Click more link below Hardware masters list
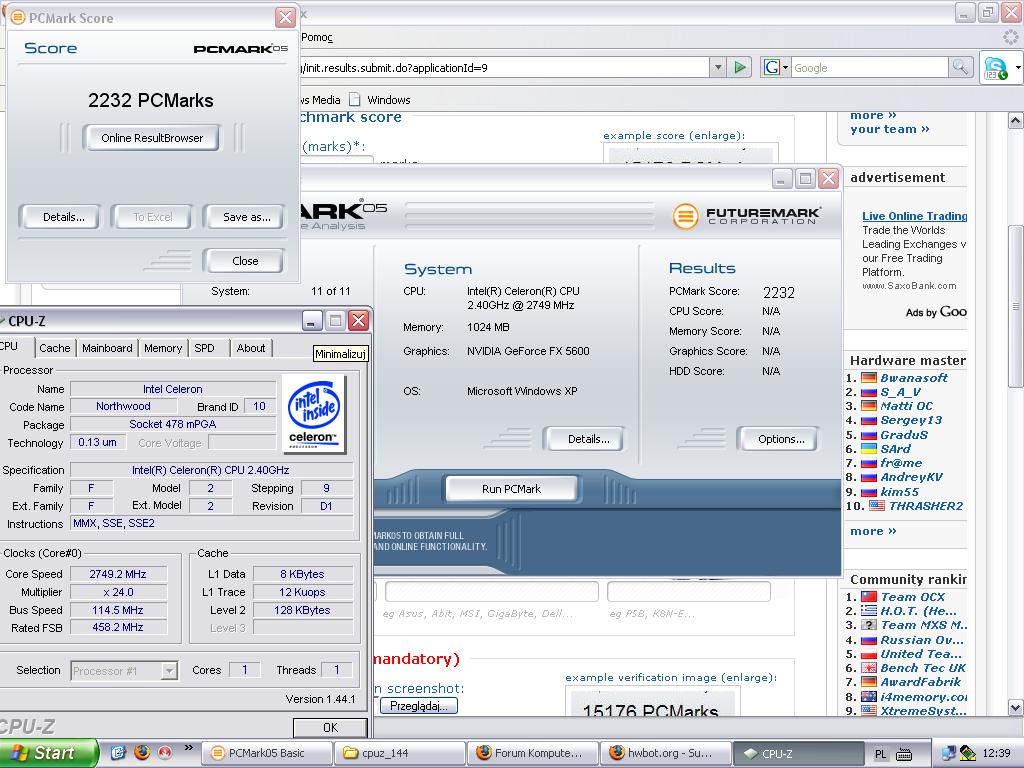Viewport: 1024px width, 768px height. [873, 531]
